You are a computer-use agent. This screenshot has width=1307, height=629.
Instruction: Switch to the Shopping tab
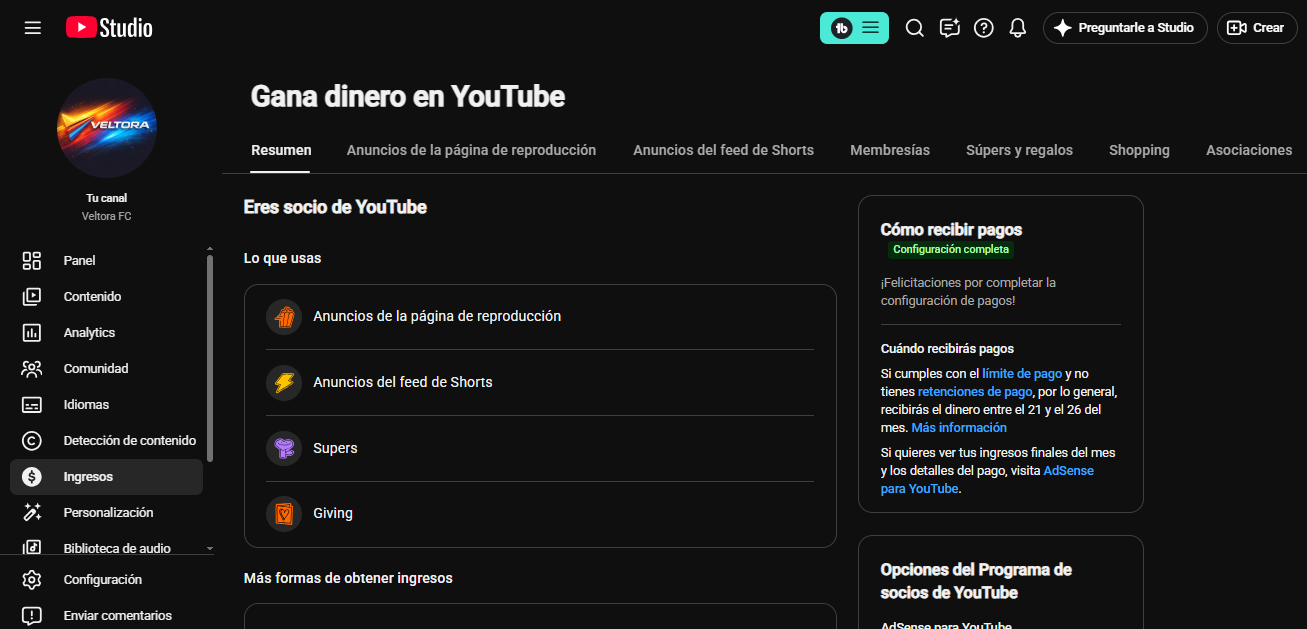point(1139,150)
